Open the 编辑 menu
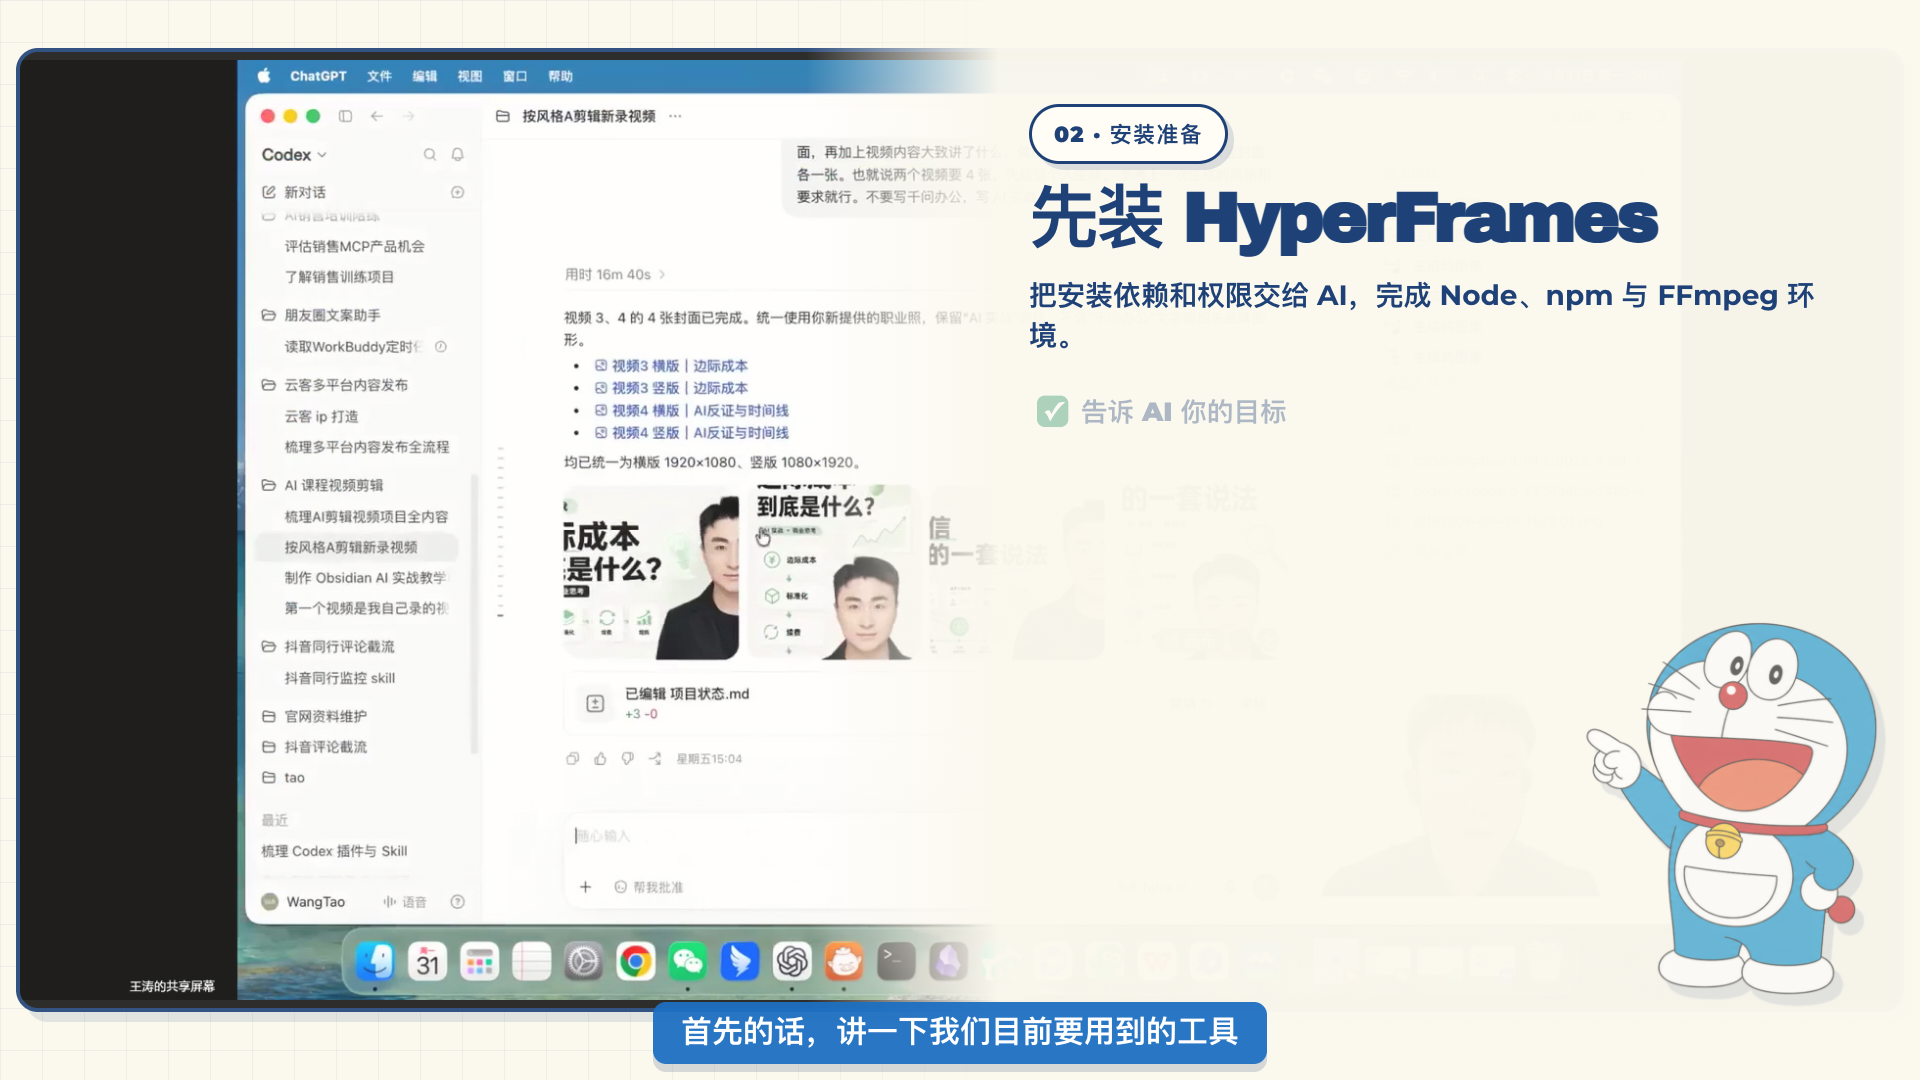Screen dimensions: 1920x1080 [425, 76]
